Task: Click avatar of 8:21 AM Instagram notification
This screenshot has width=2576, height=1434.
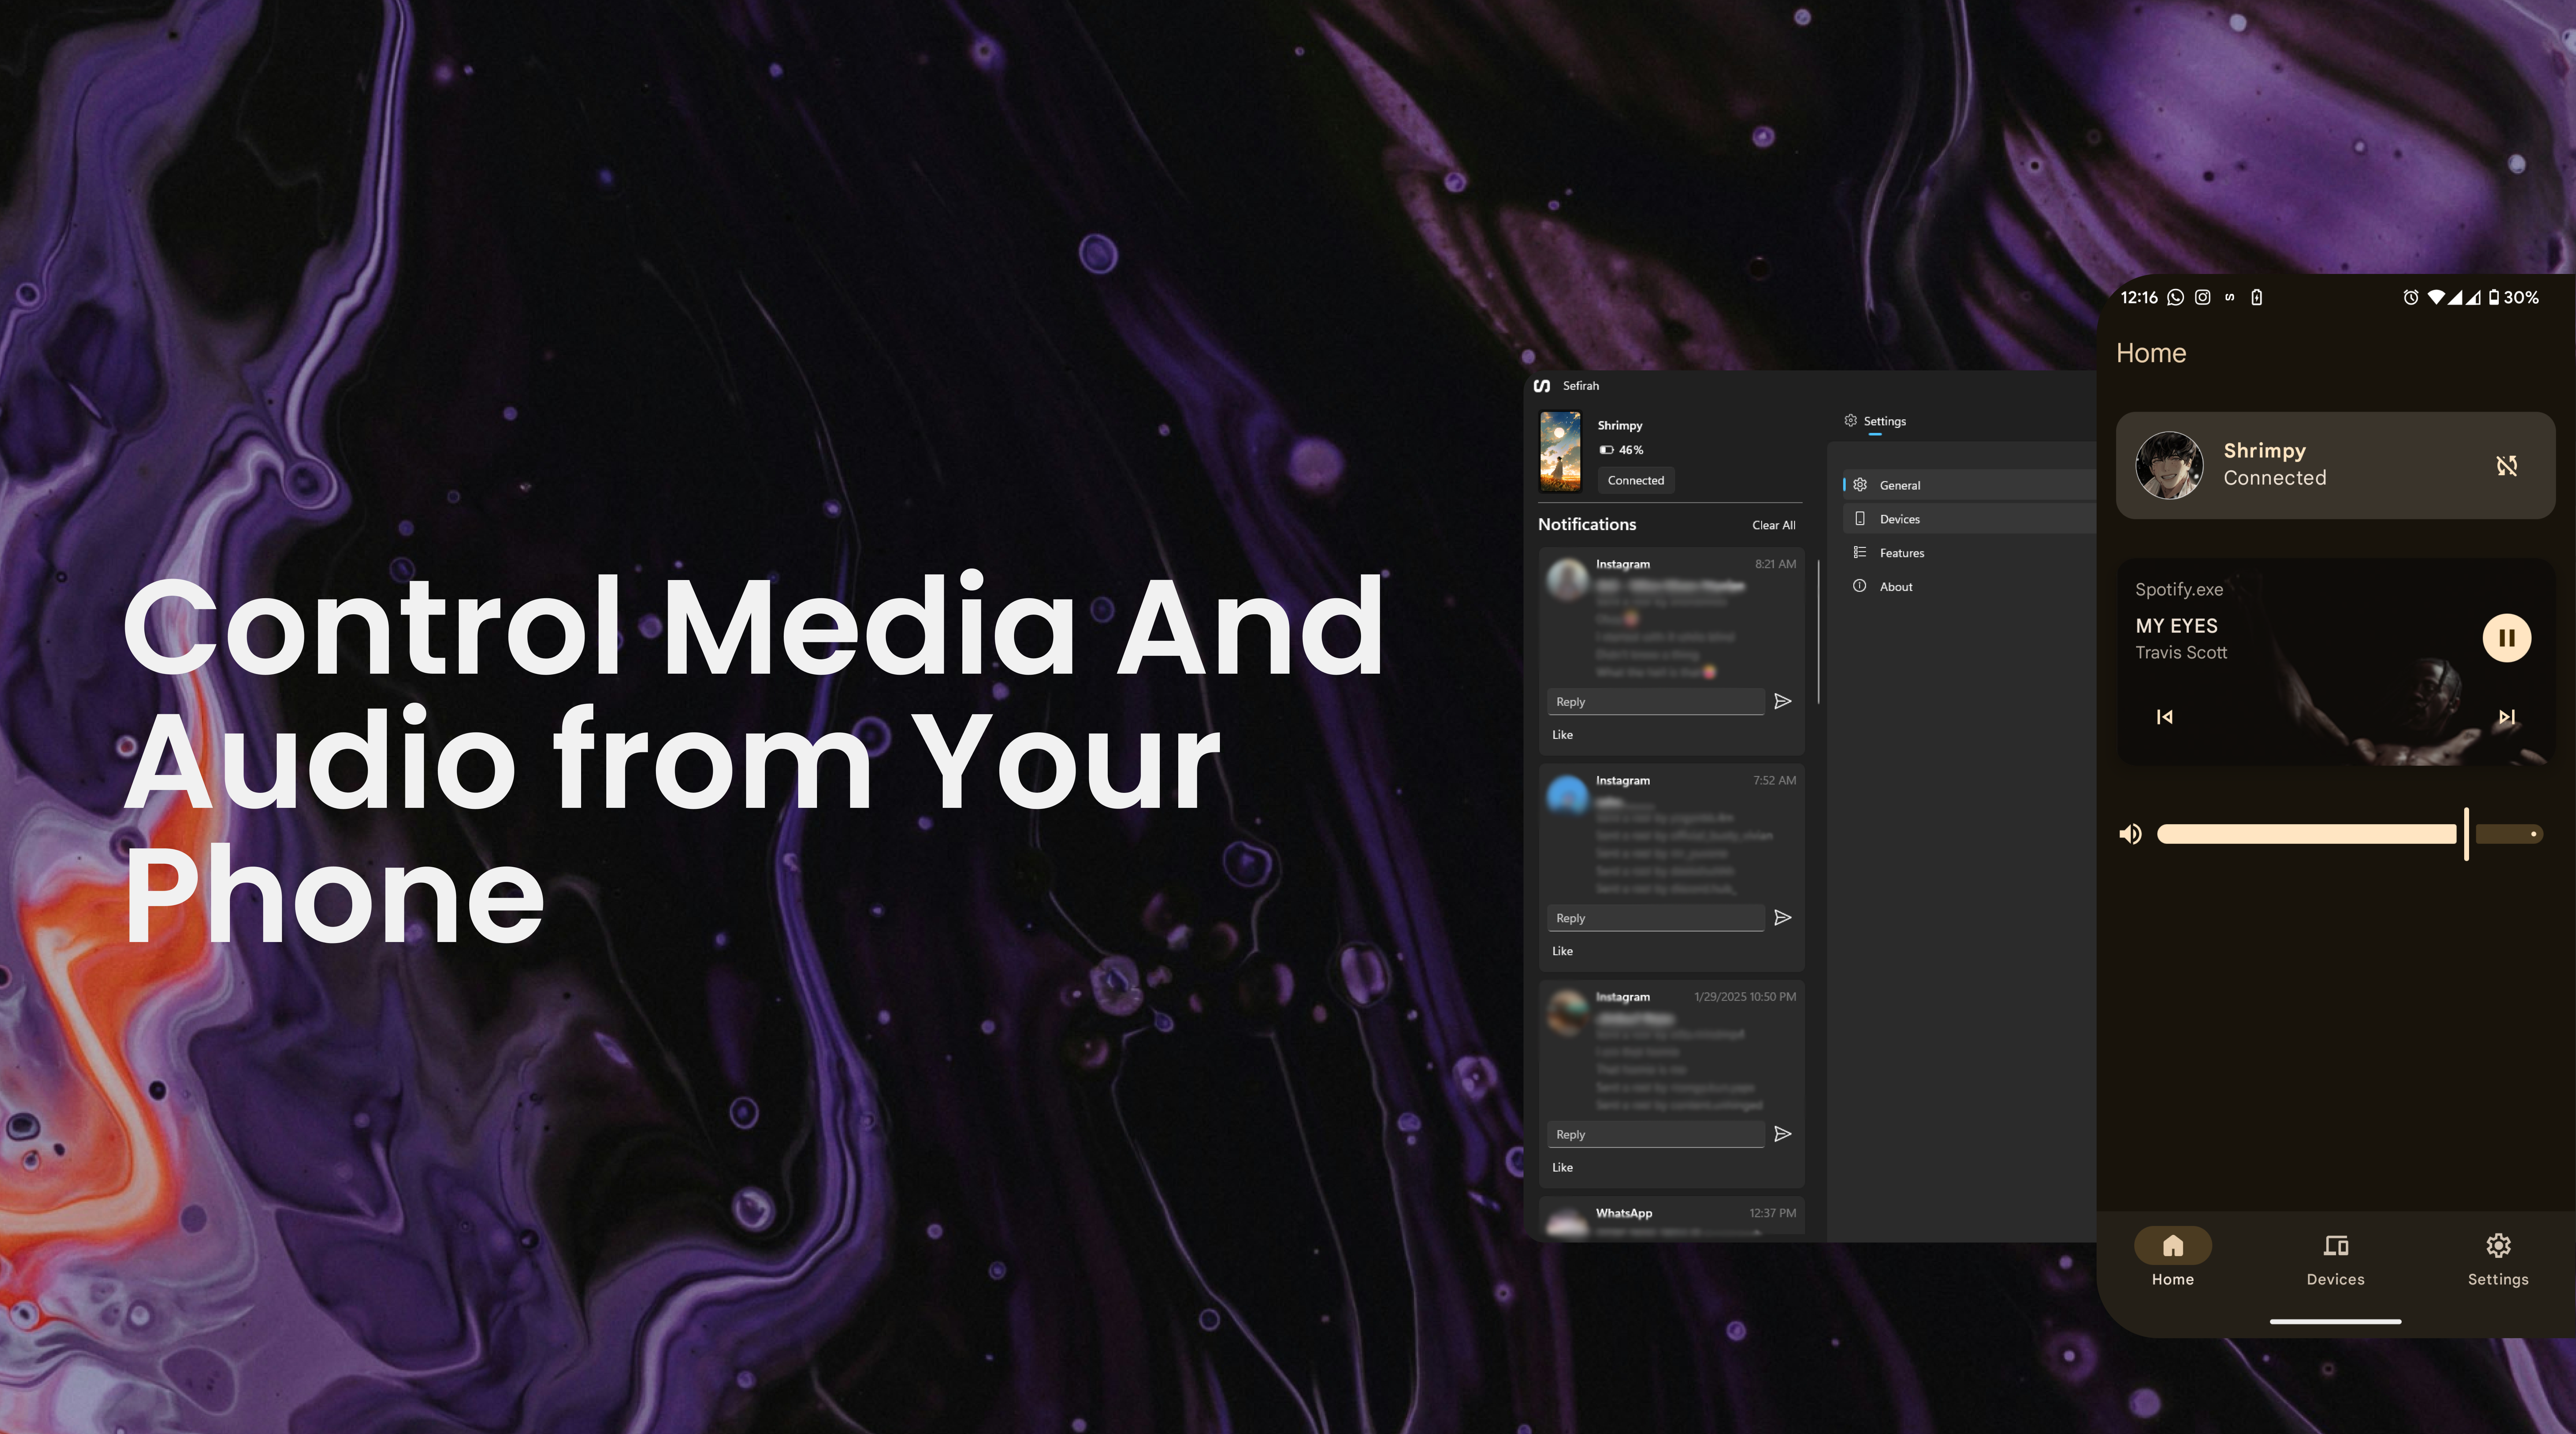Action: [1567, 580]
